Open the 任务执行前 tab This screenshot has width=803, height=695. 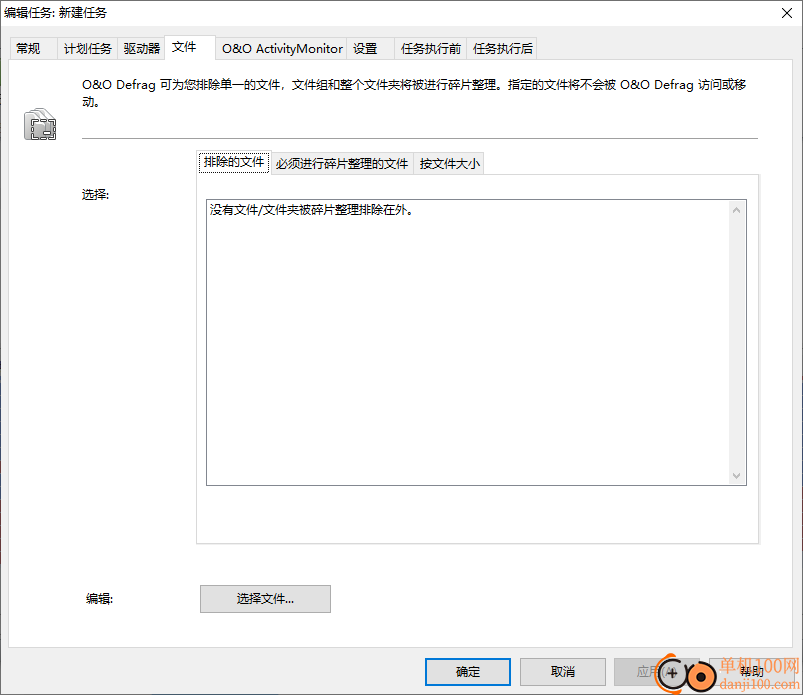[431, 49]
